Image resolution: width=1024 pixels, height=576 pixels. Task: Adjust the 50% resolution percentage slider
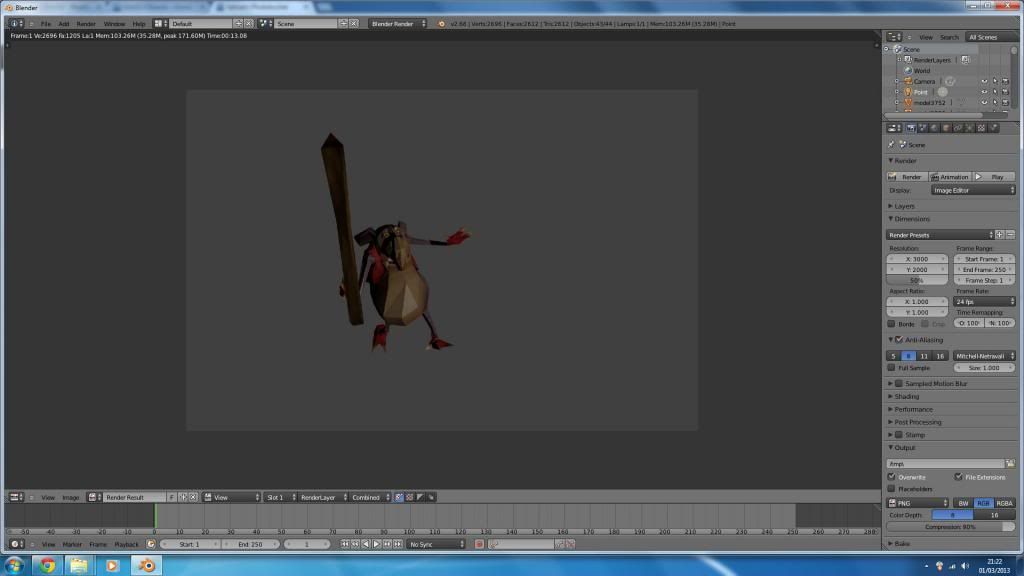point(917,280)
